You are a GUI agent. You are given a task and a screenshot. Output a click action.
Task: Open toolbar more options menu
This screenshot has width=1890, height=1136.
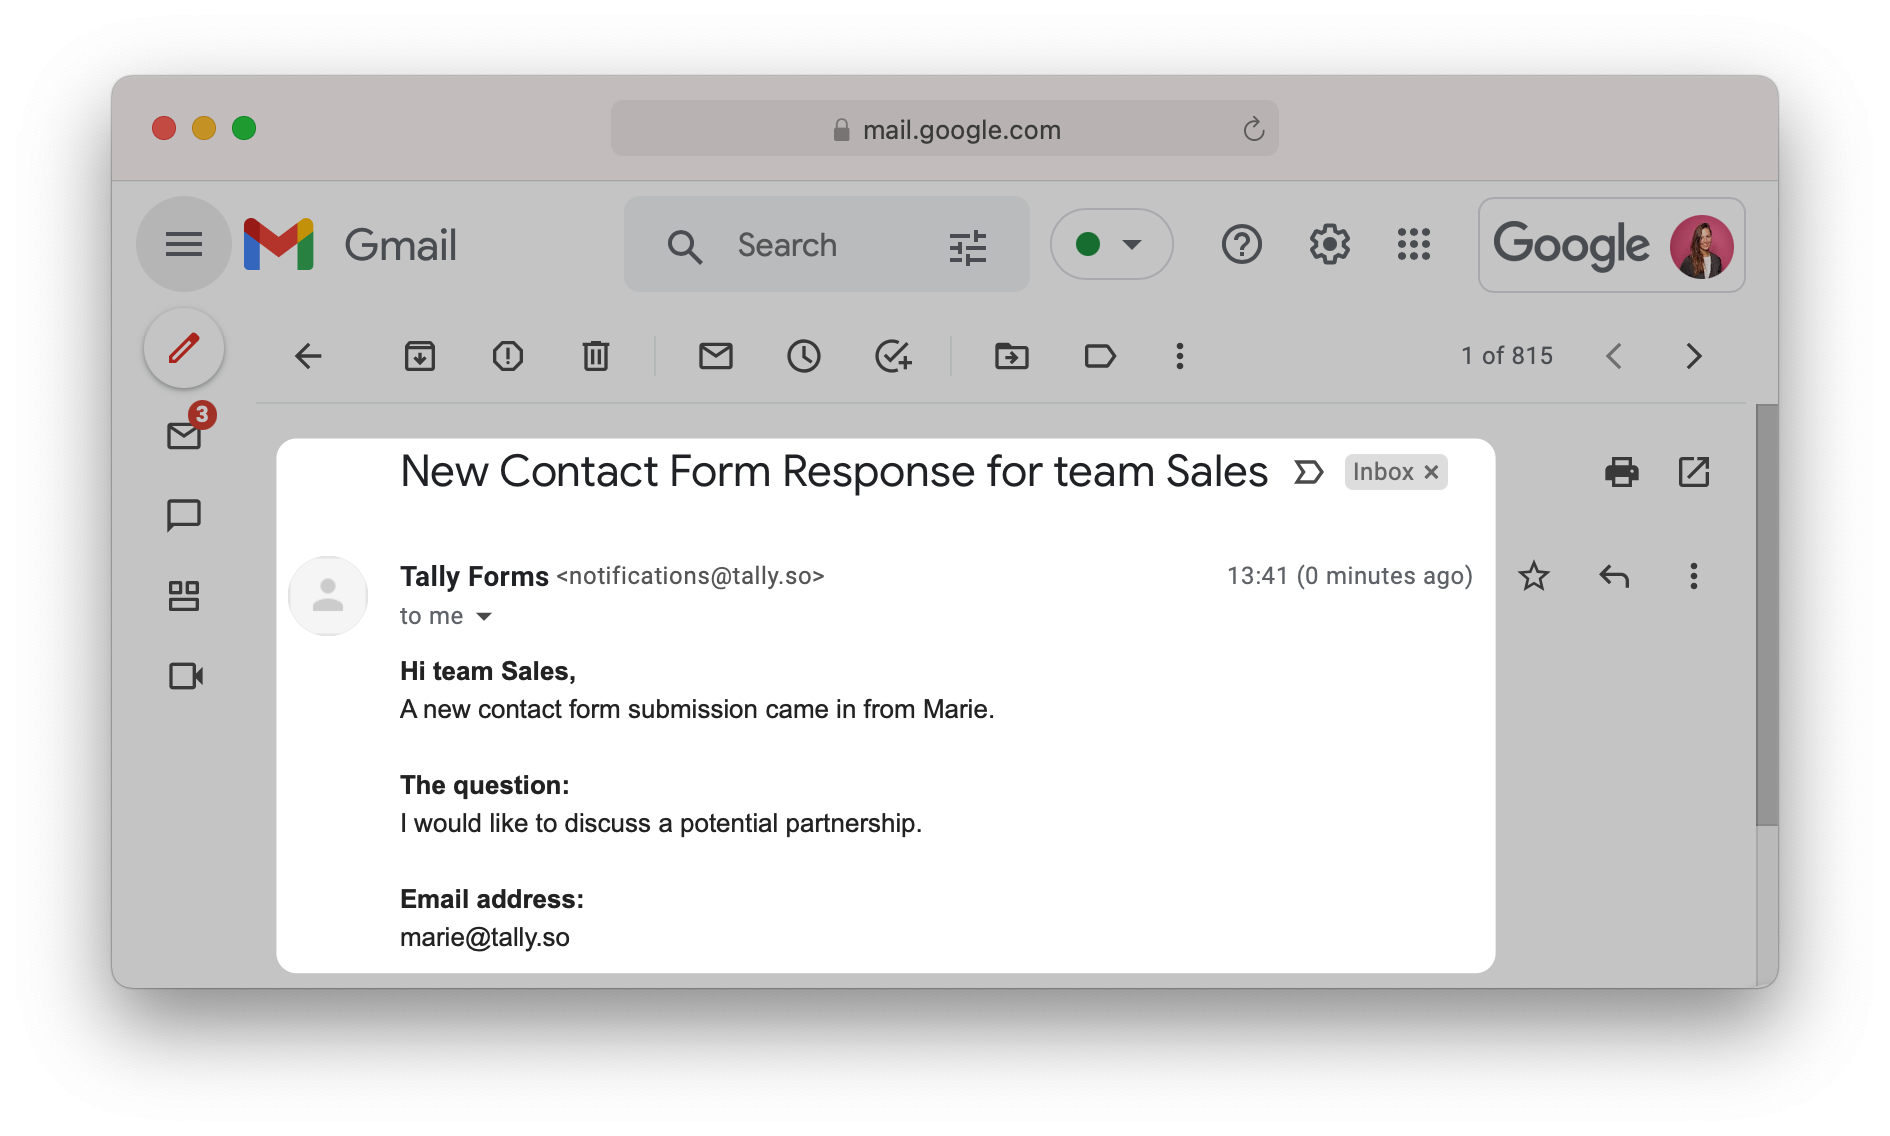click(x=1180, y=356)
